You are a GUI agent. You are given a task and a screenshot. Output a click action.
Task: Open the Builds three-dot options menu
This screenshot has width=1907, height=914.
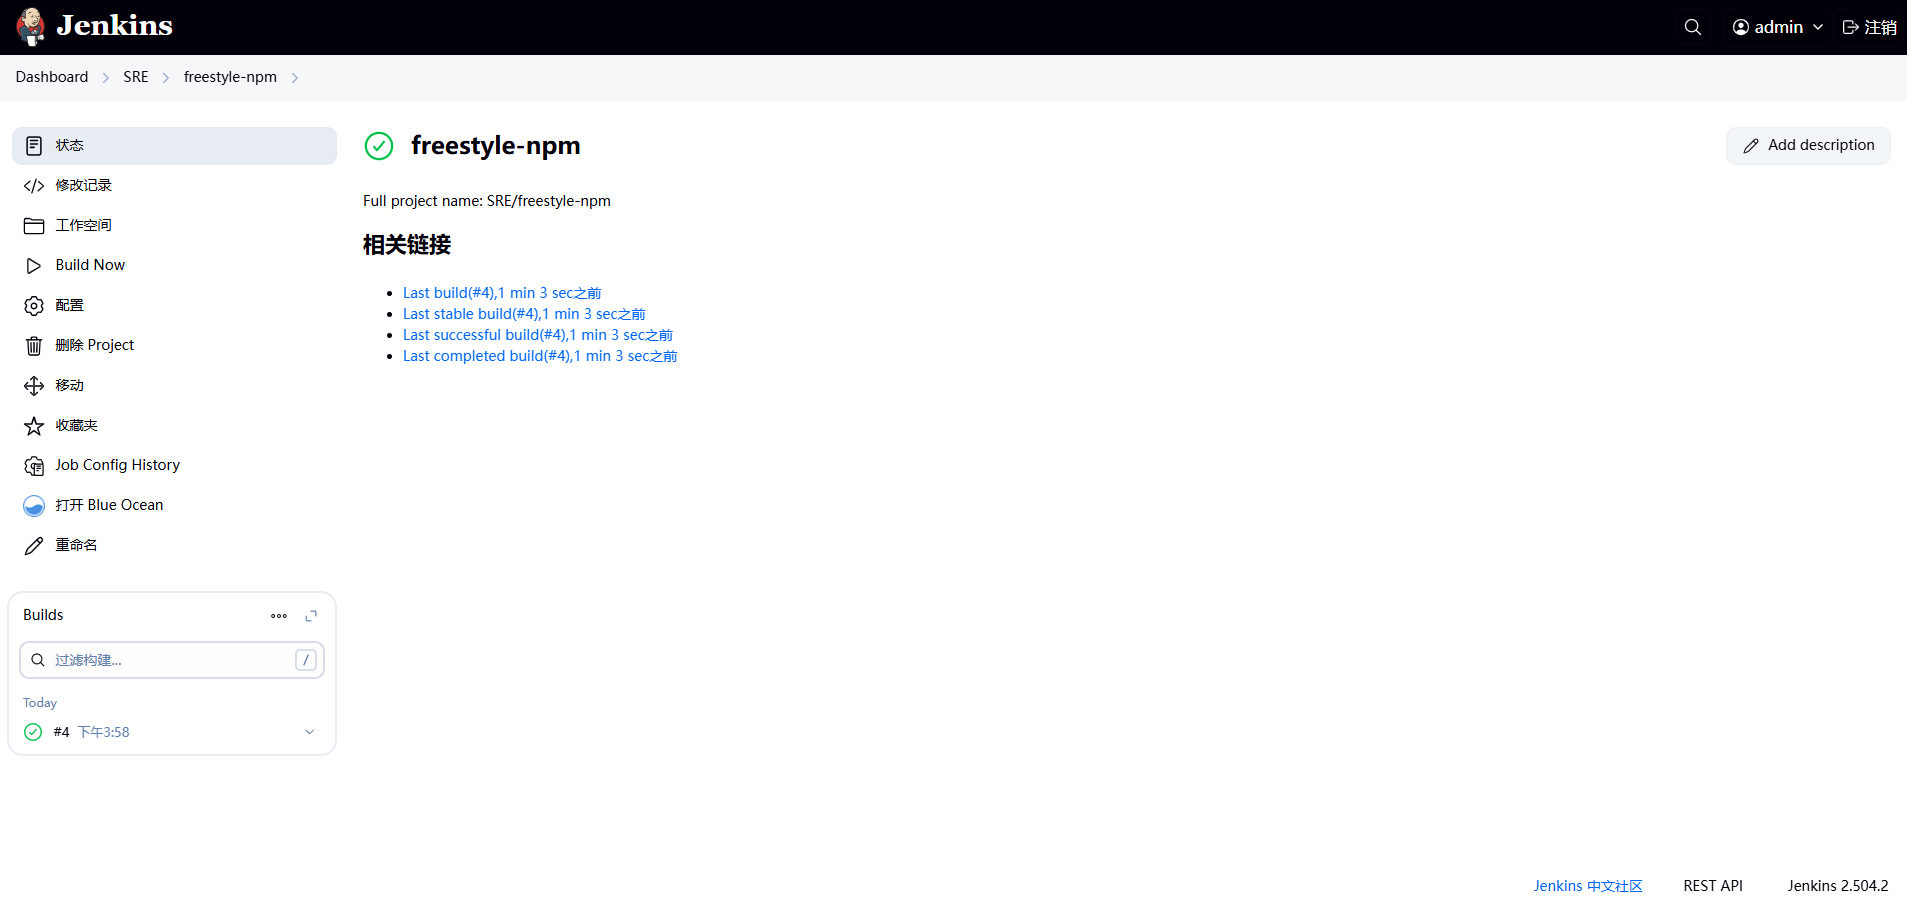click(x=279, y=616)
